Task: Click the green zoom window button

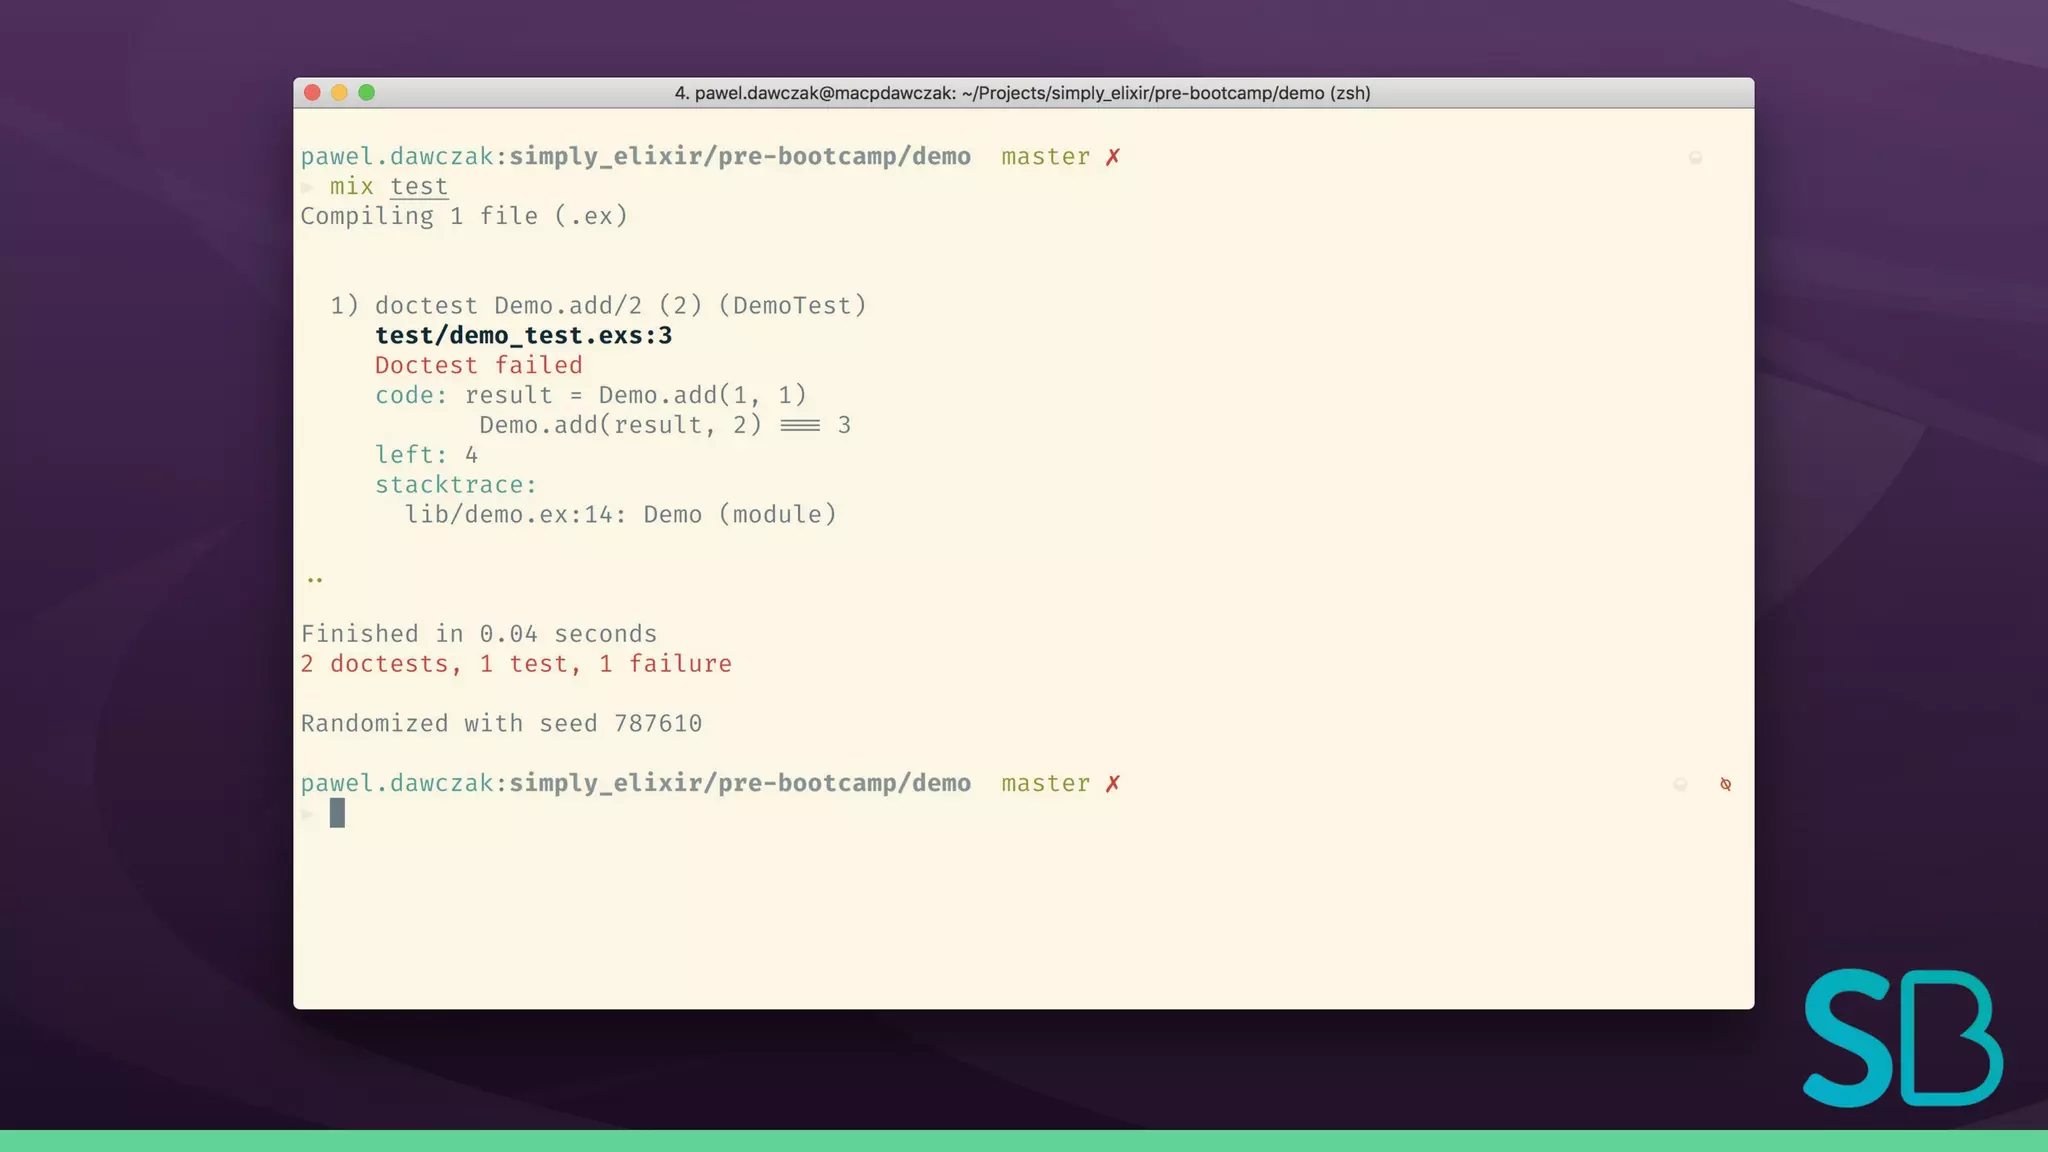Action: coord(367,93)
